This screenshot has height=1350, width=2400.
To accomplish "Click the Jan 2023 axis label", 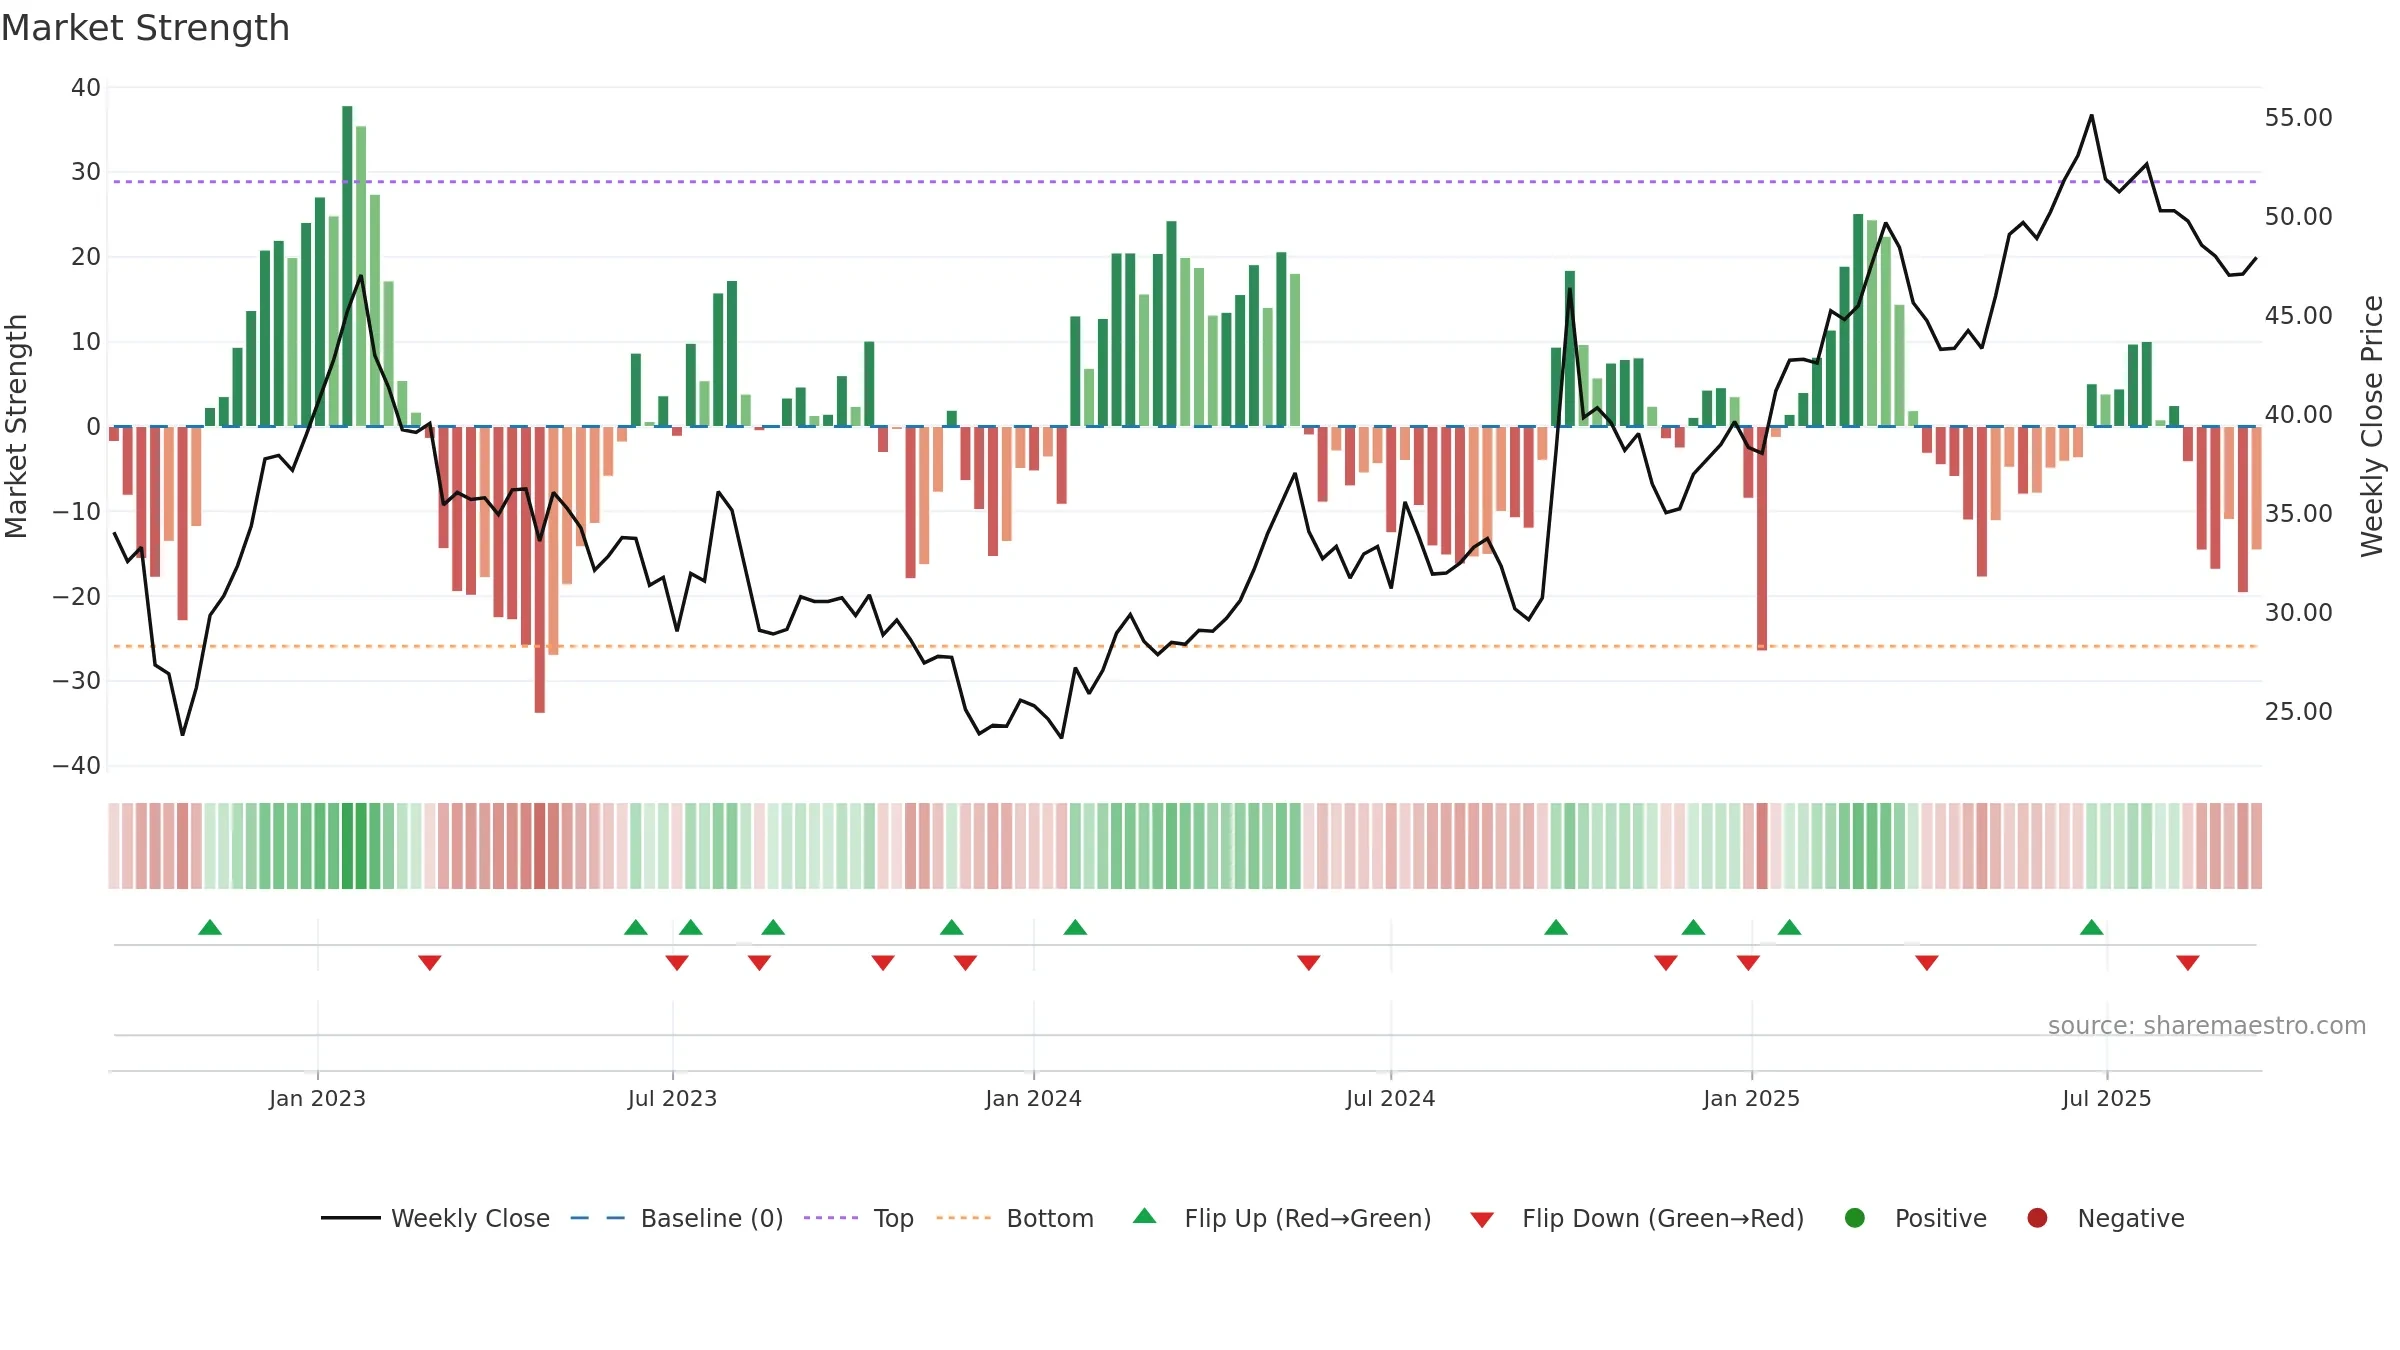I will (317, 1098).
